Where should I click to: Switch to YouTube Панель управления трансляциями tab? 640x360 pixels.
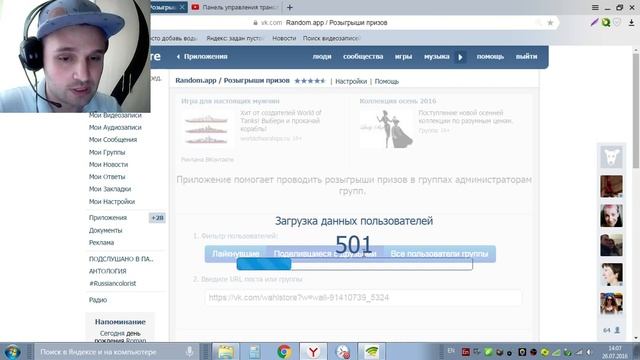coord(236,7)
